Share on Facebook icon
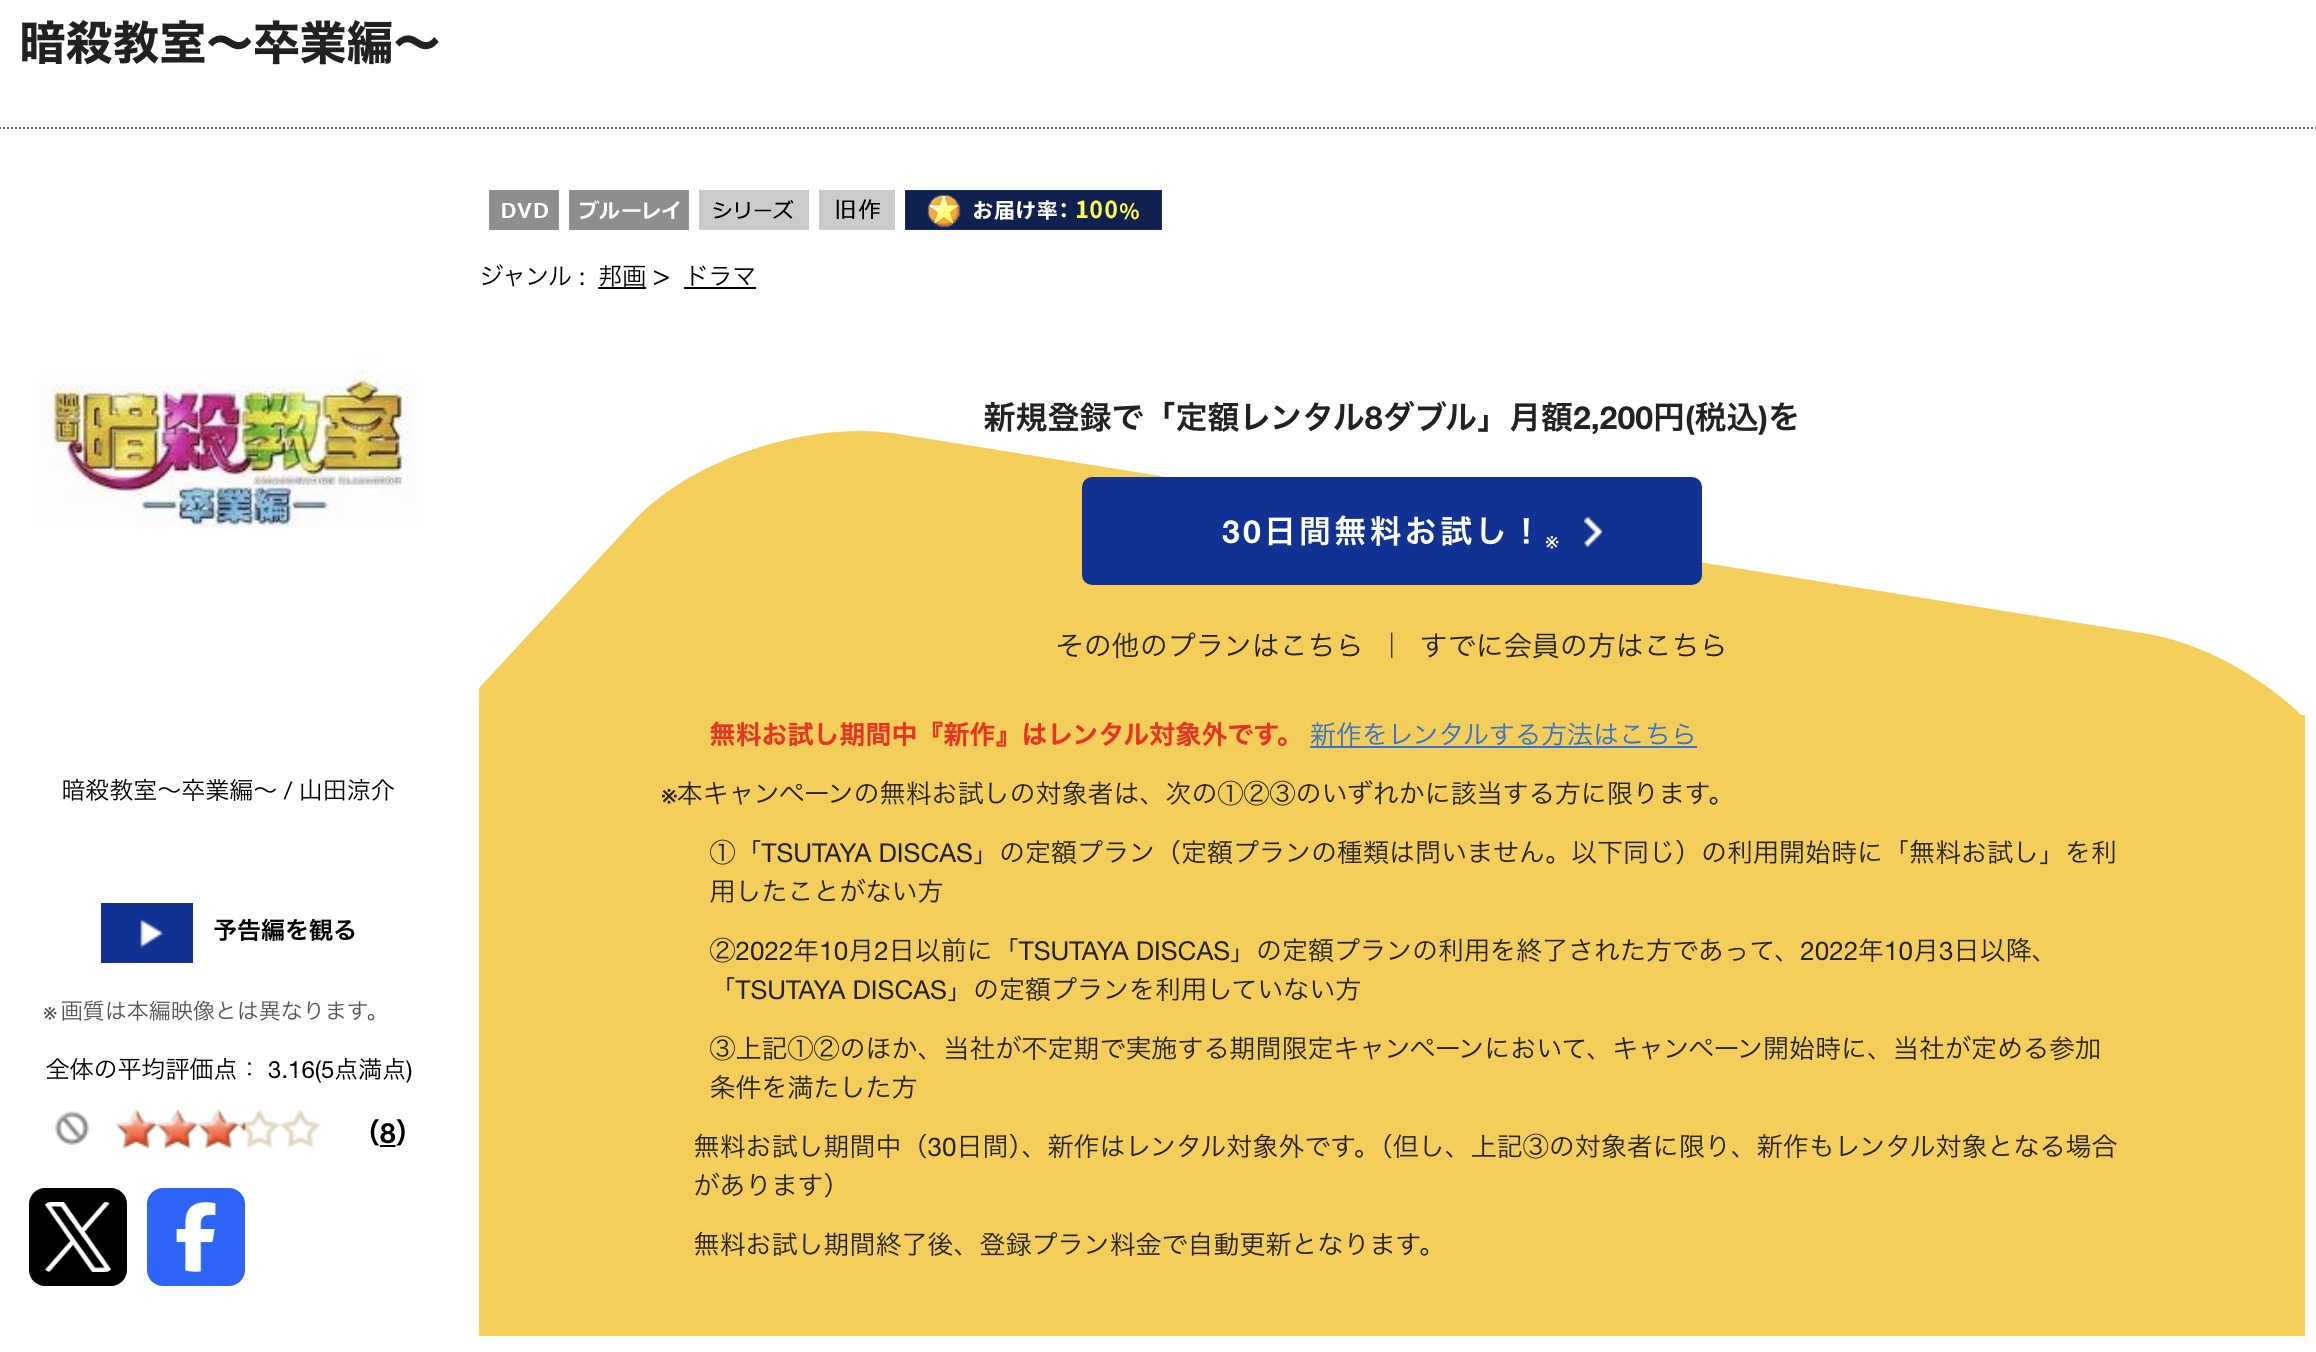The height and width of the screenshot is (1352, 2316). tap(196, 1237)
